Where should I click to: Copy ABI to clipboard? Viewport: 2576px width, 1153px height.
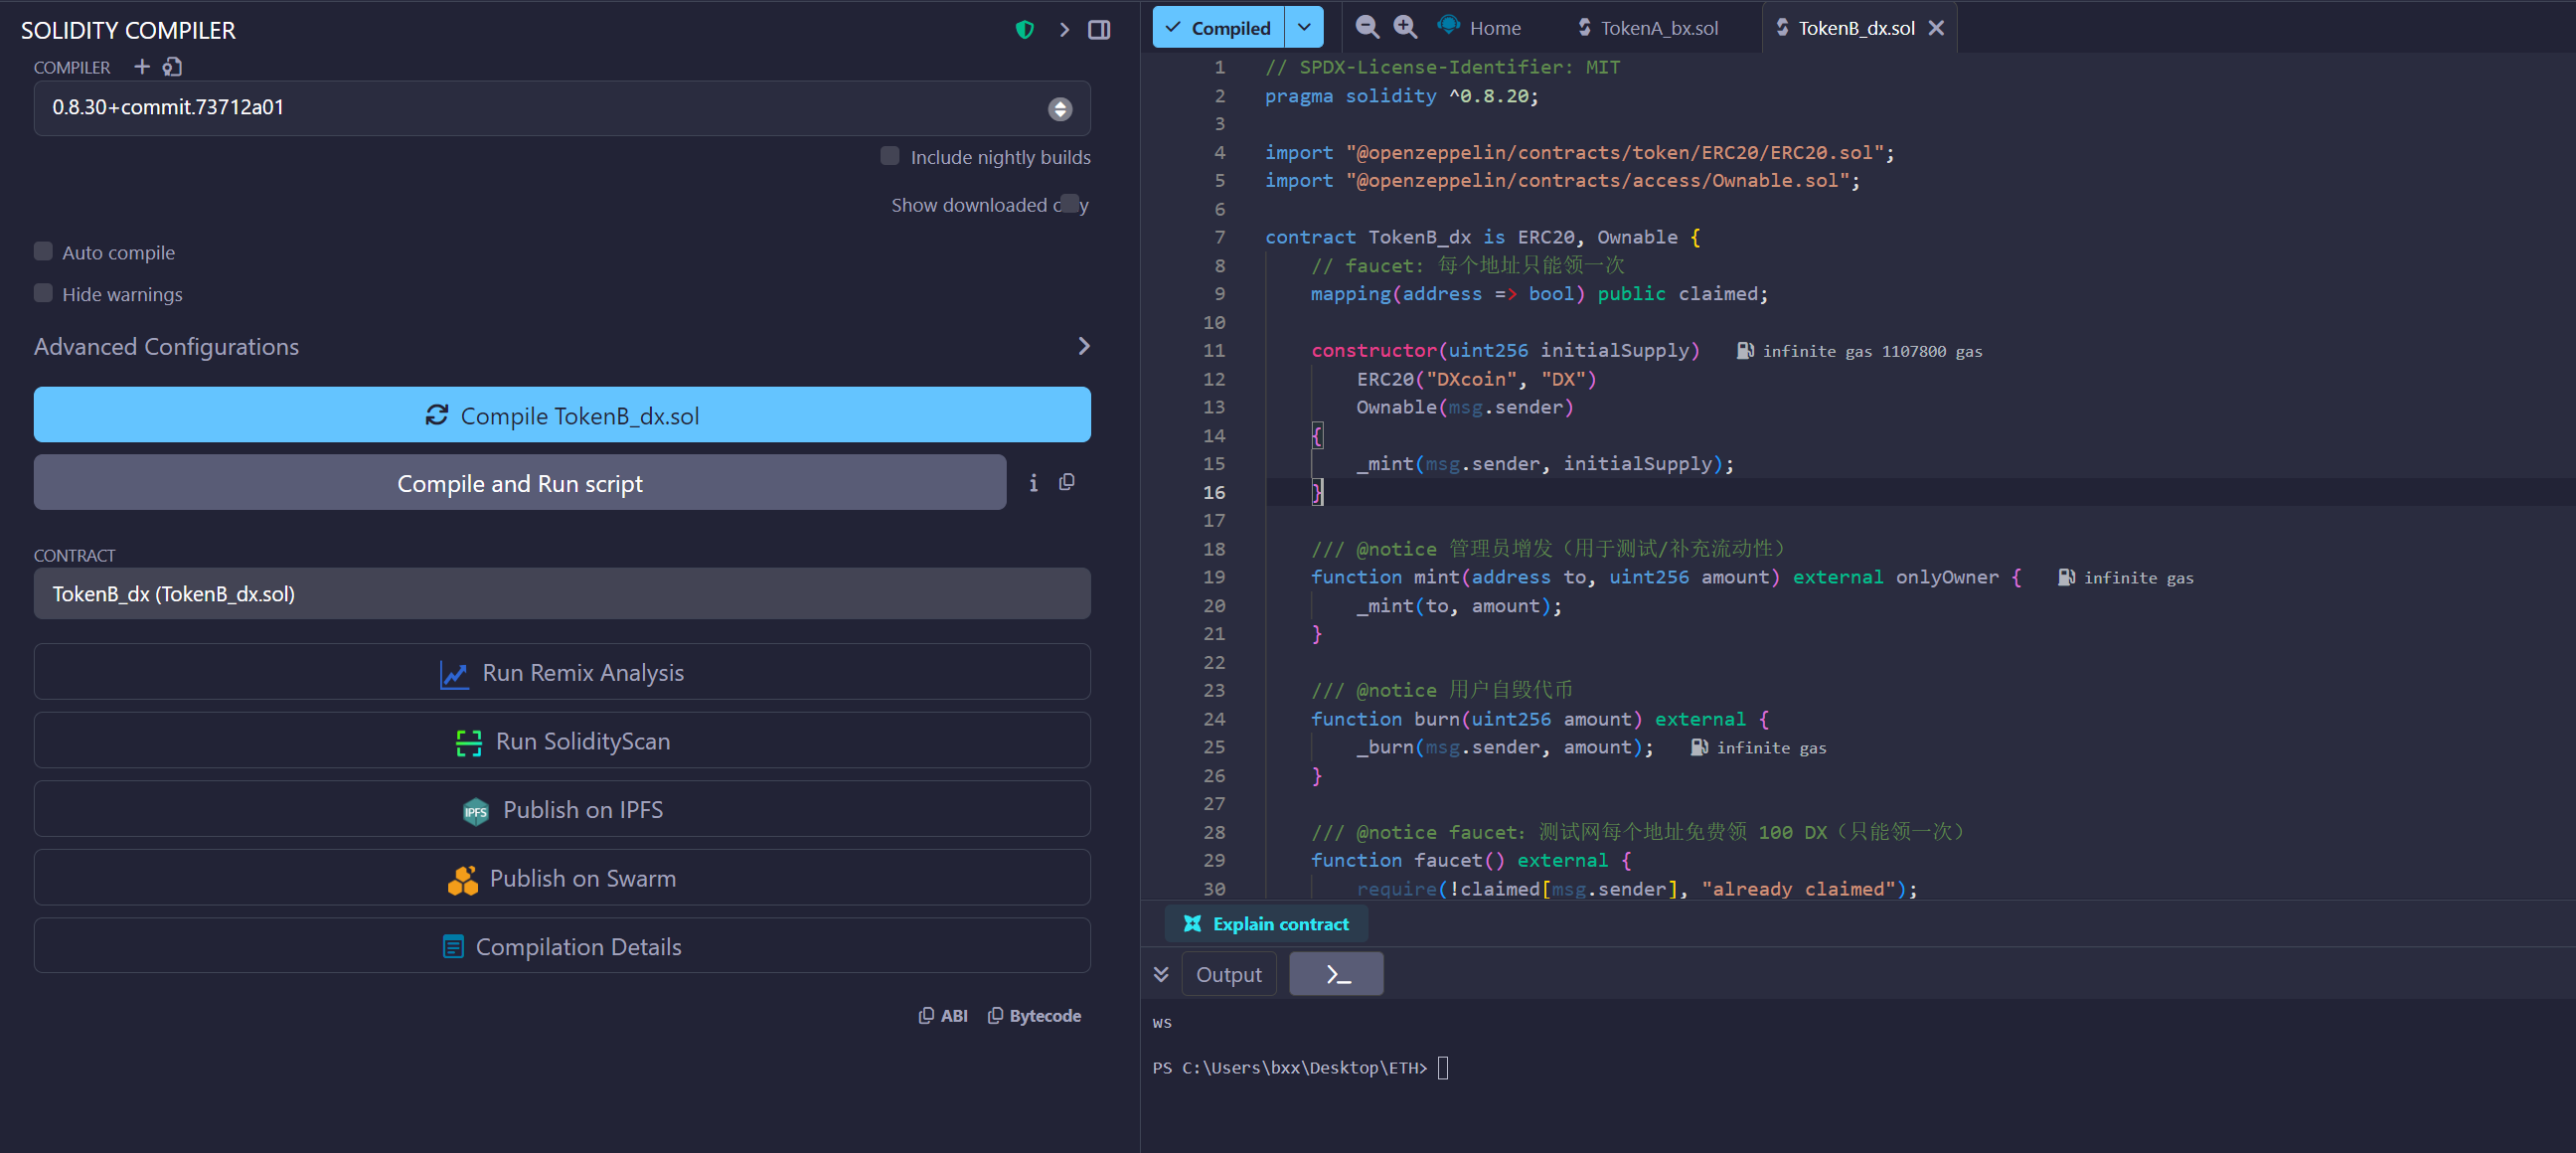point(943,1015)
